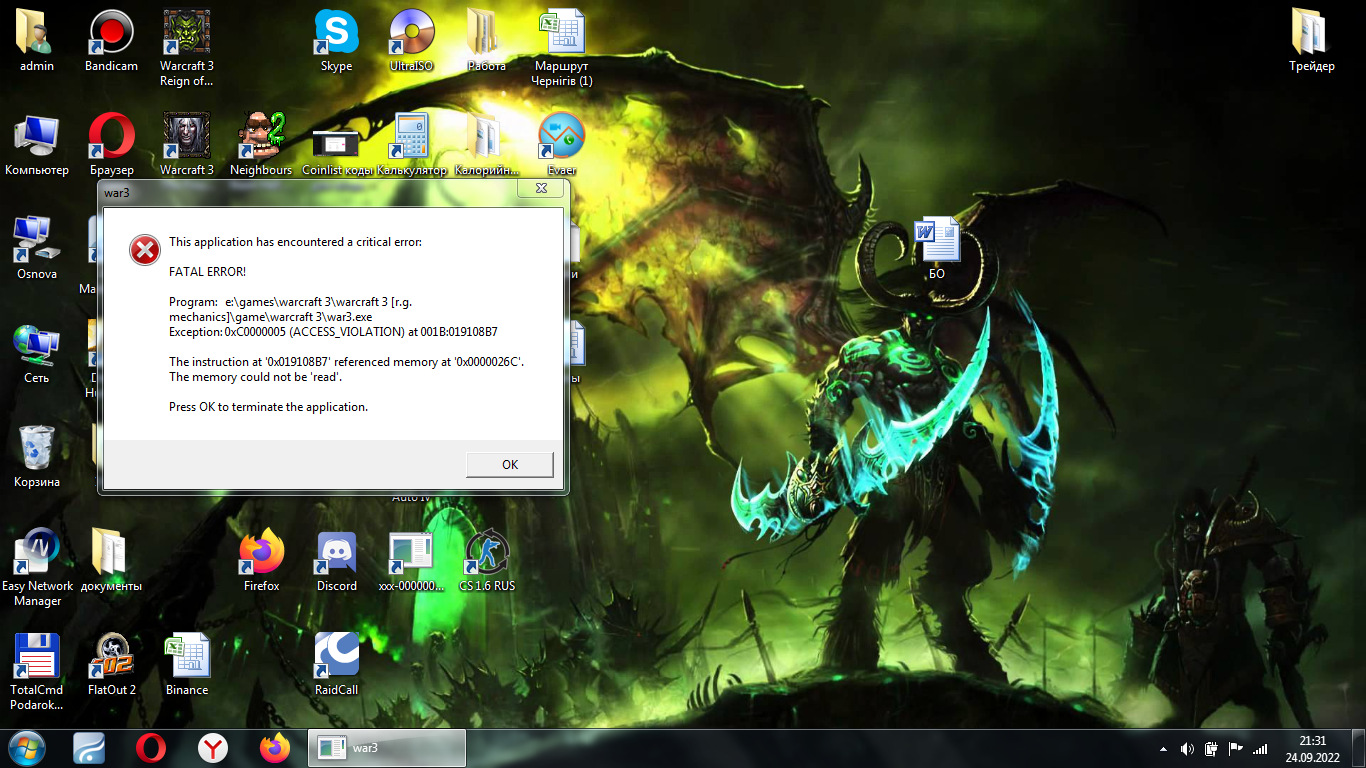Open the Action Center flag icon
Screen dimensions: 1366x768
(x=1236, y=748)
